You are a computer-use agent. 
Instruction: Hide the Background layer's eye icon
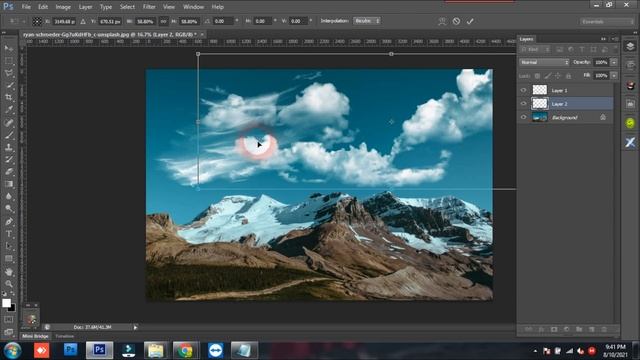(x=523, y=117)
